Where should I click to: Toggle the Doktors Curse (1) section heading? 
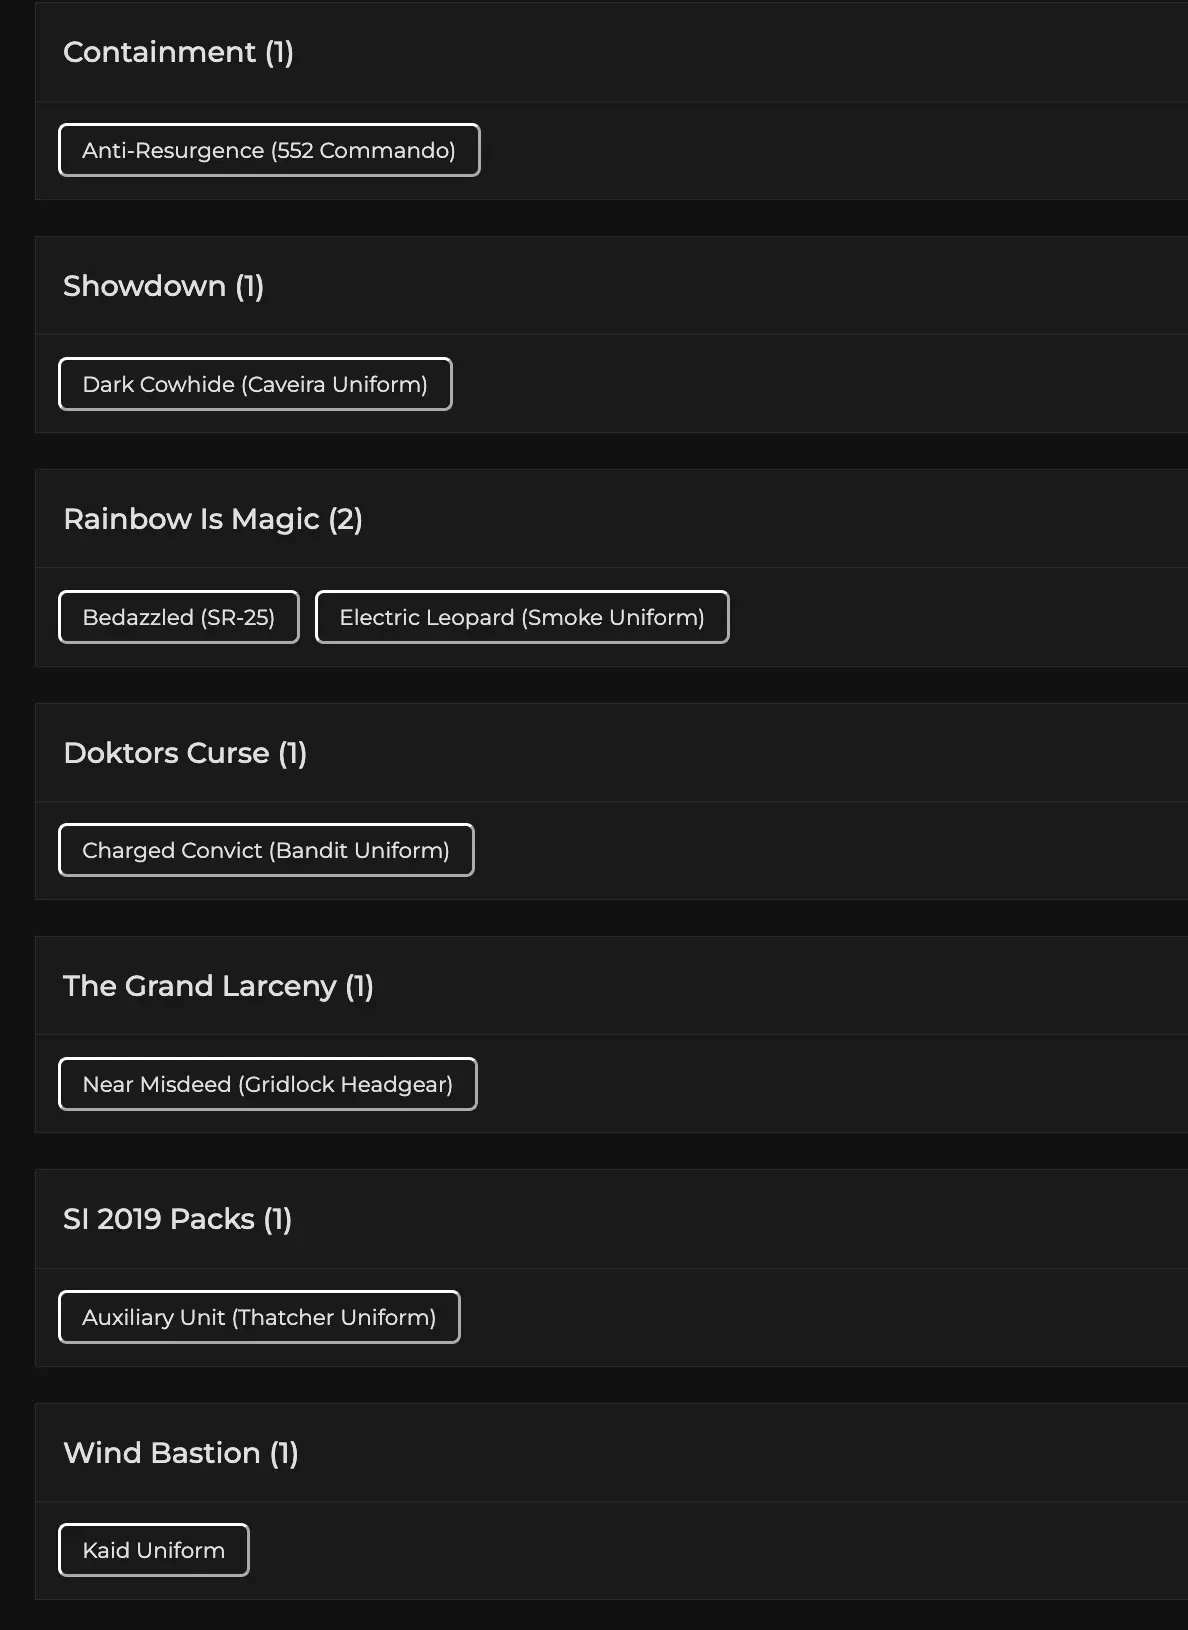point(185,753)
